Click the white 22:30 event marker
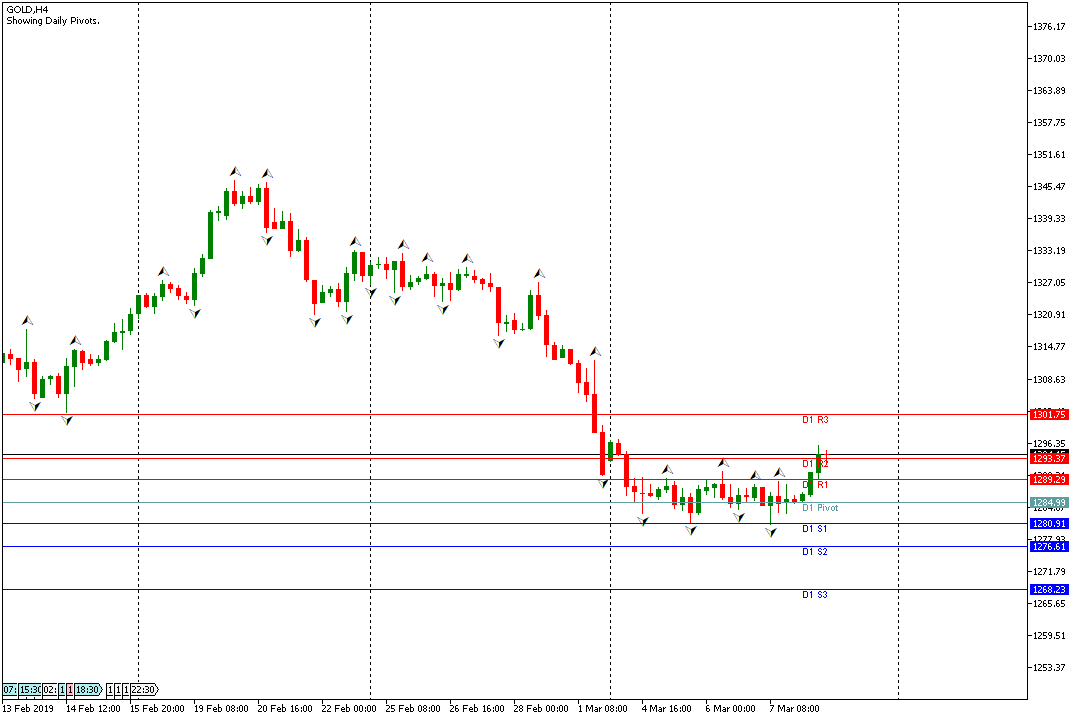This screenshot has width=1080, height=720. pos(143,690)
